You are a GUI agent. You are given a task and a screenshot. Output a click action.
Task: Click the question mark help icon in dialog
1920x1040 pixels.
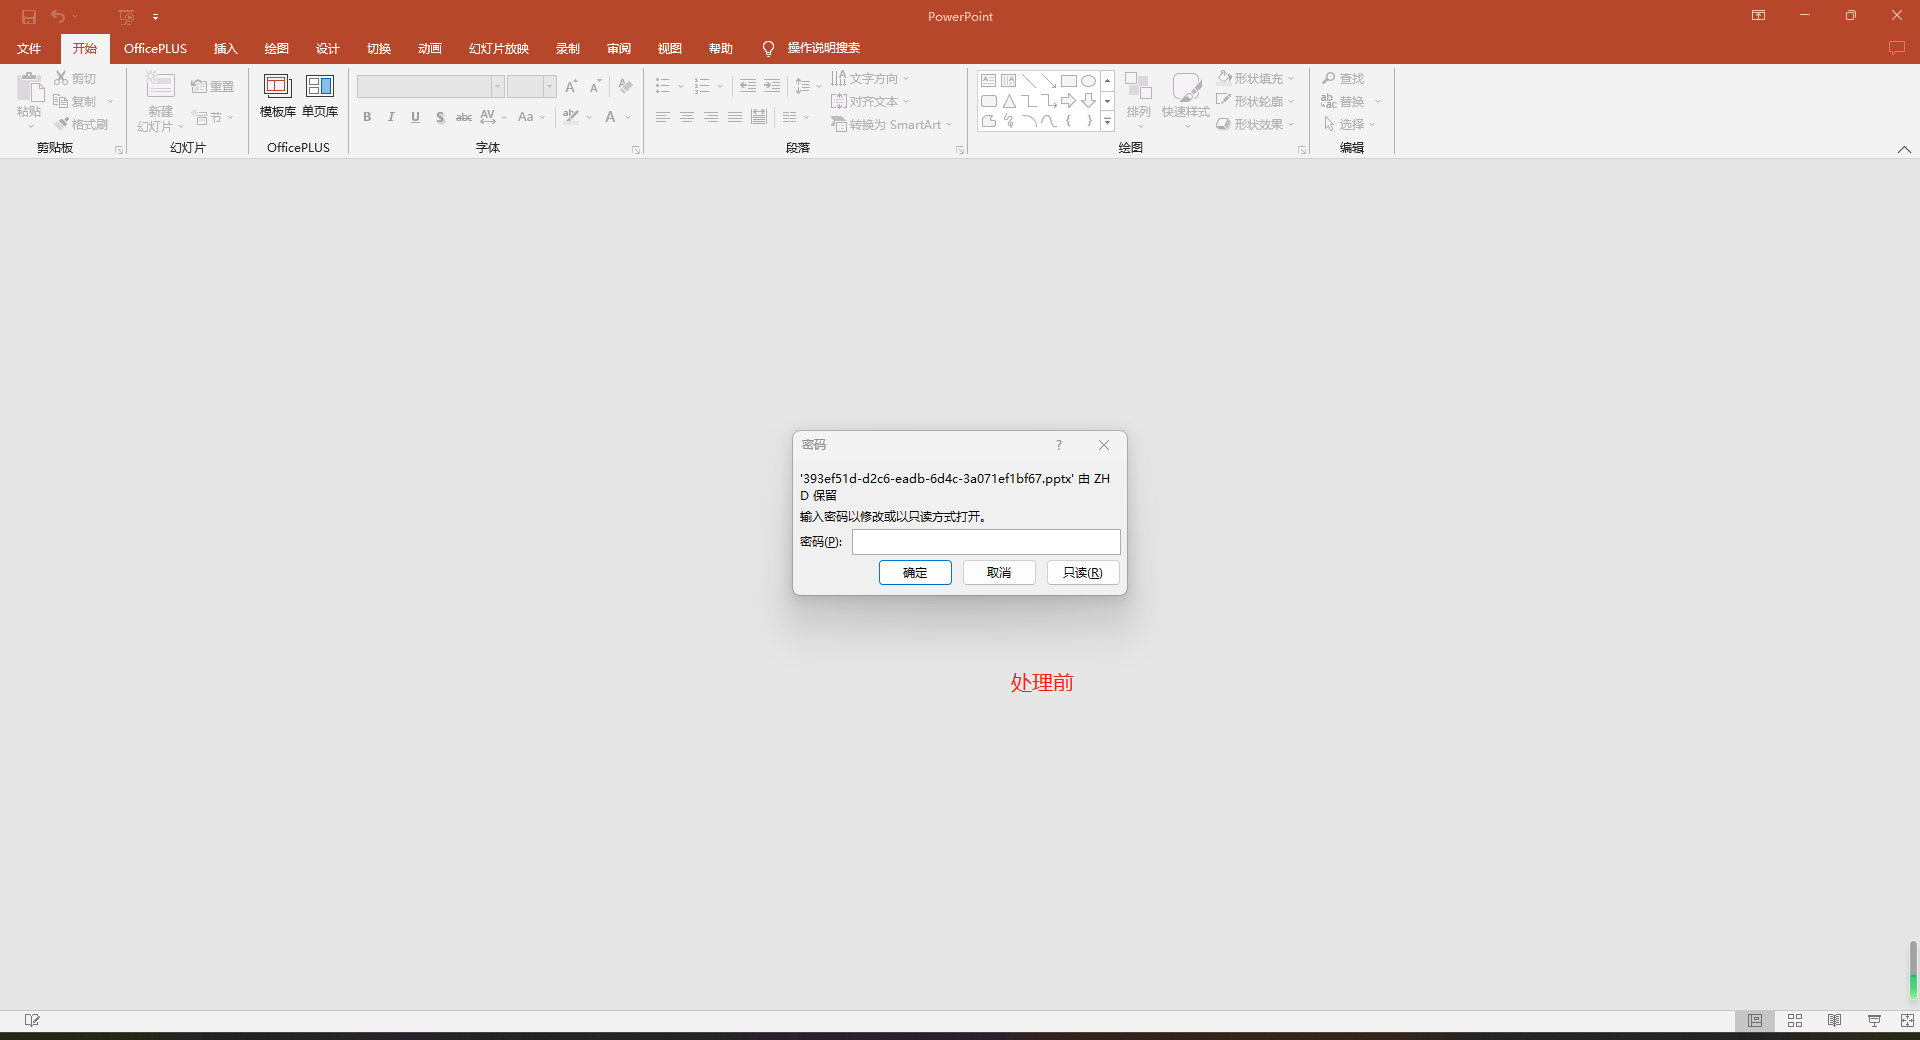click(1059, 445)
